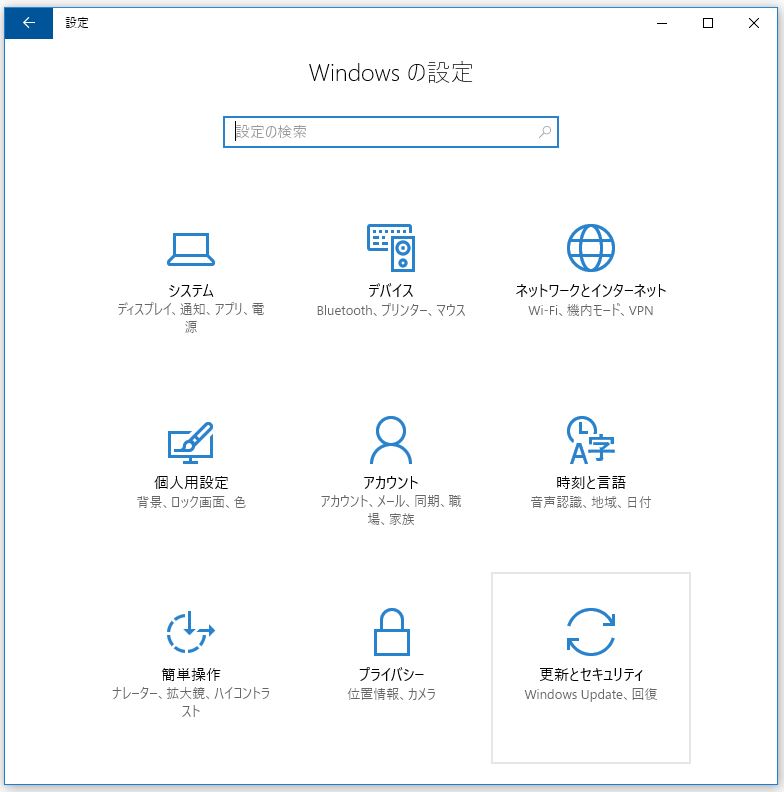Viewport: 784px width, 792px height.
Task: Open the アカウント person icon
Action: [391, 440]
